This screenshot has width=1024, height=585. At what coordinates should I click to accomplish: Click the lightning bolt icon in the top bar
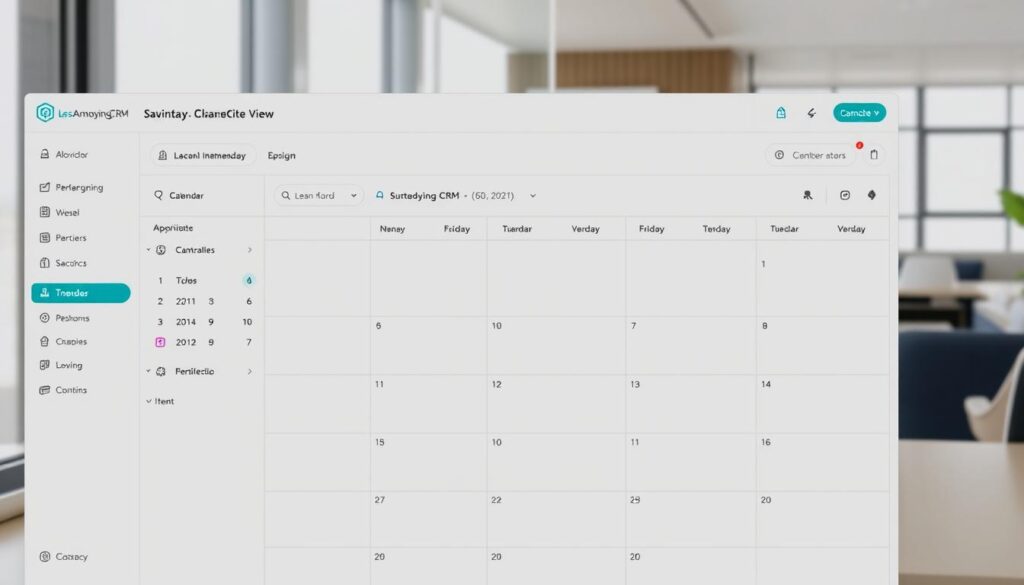(811, 113)
